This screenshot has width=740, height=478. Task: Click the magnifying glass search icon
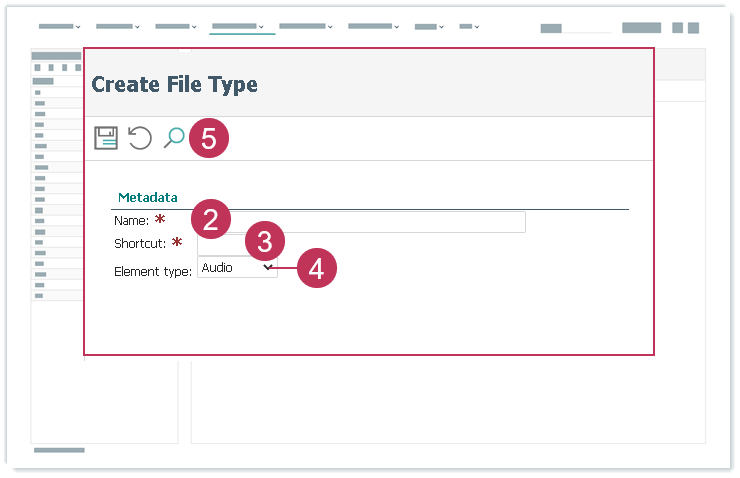174,138
